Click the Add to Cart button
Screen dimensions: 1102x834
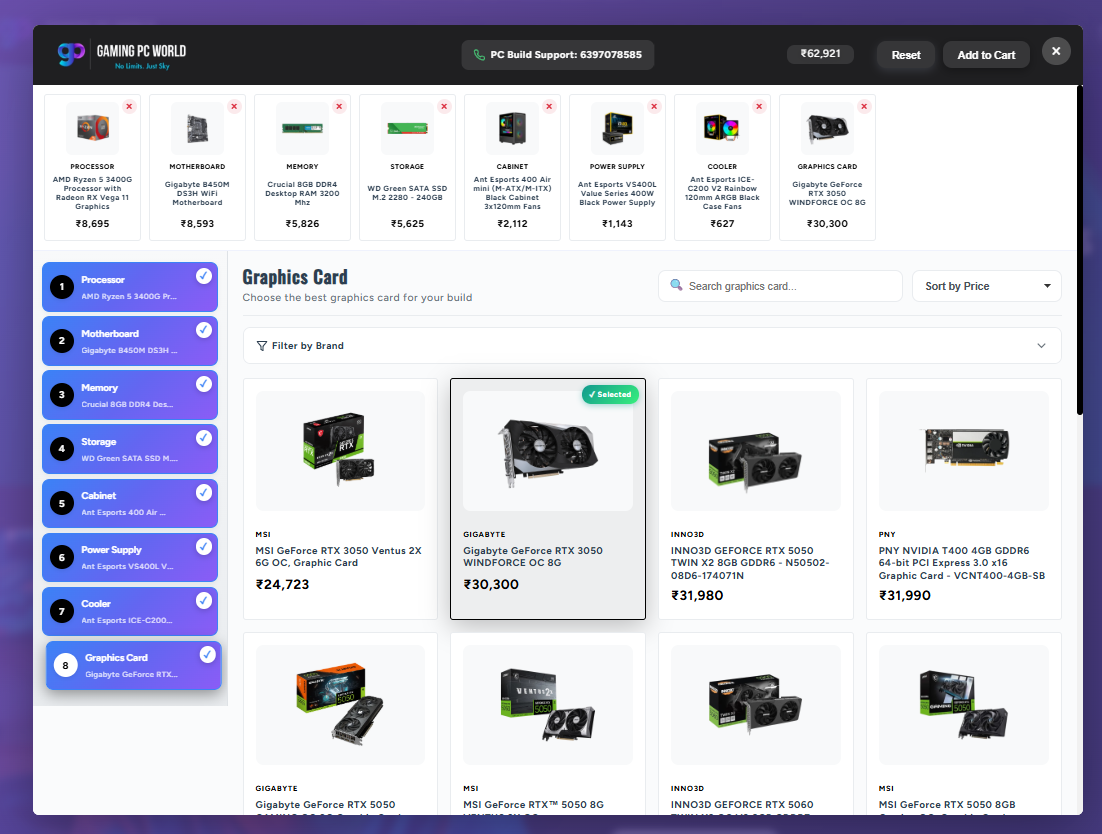click(986, 55)
